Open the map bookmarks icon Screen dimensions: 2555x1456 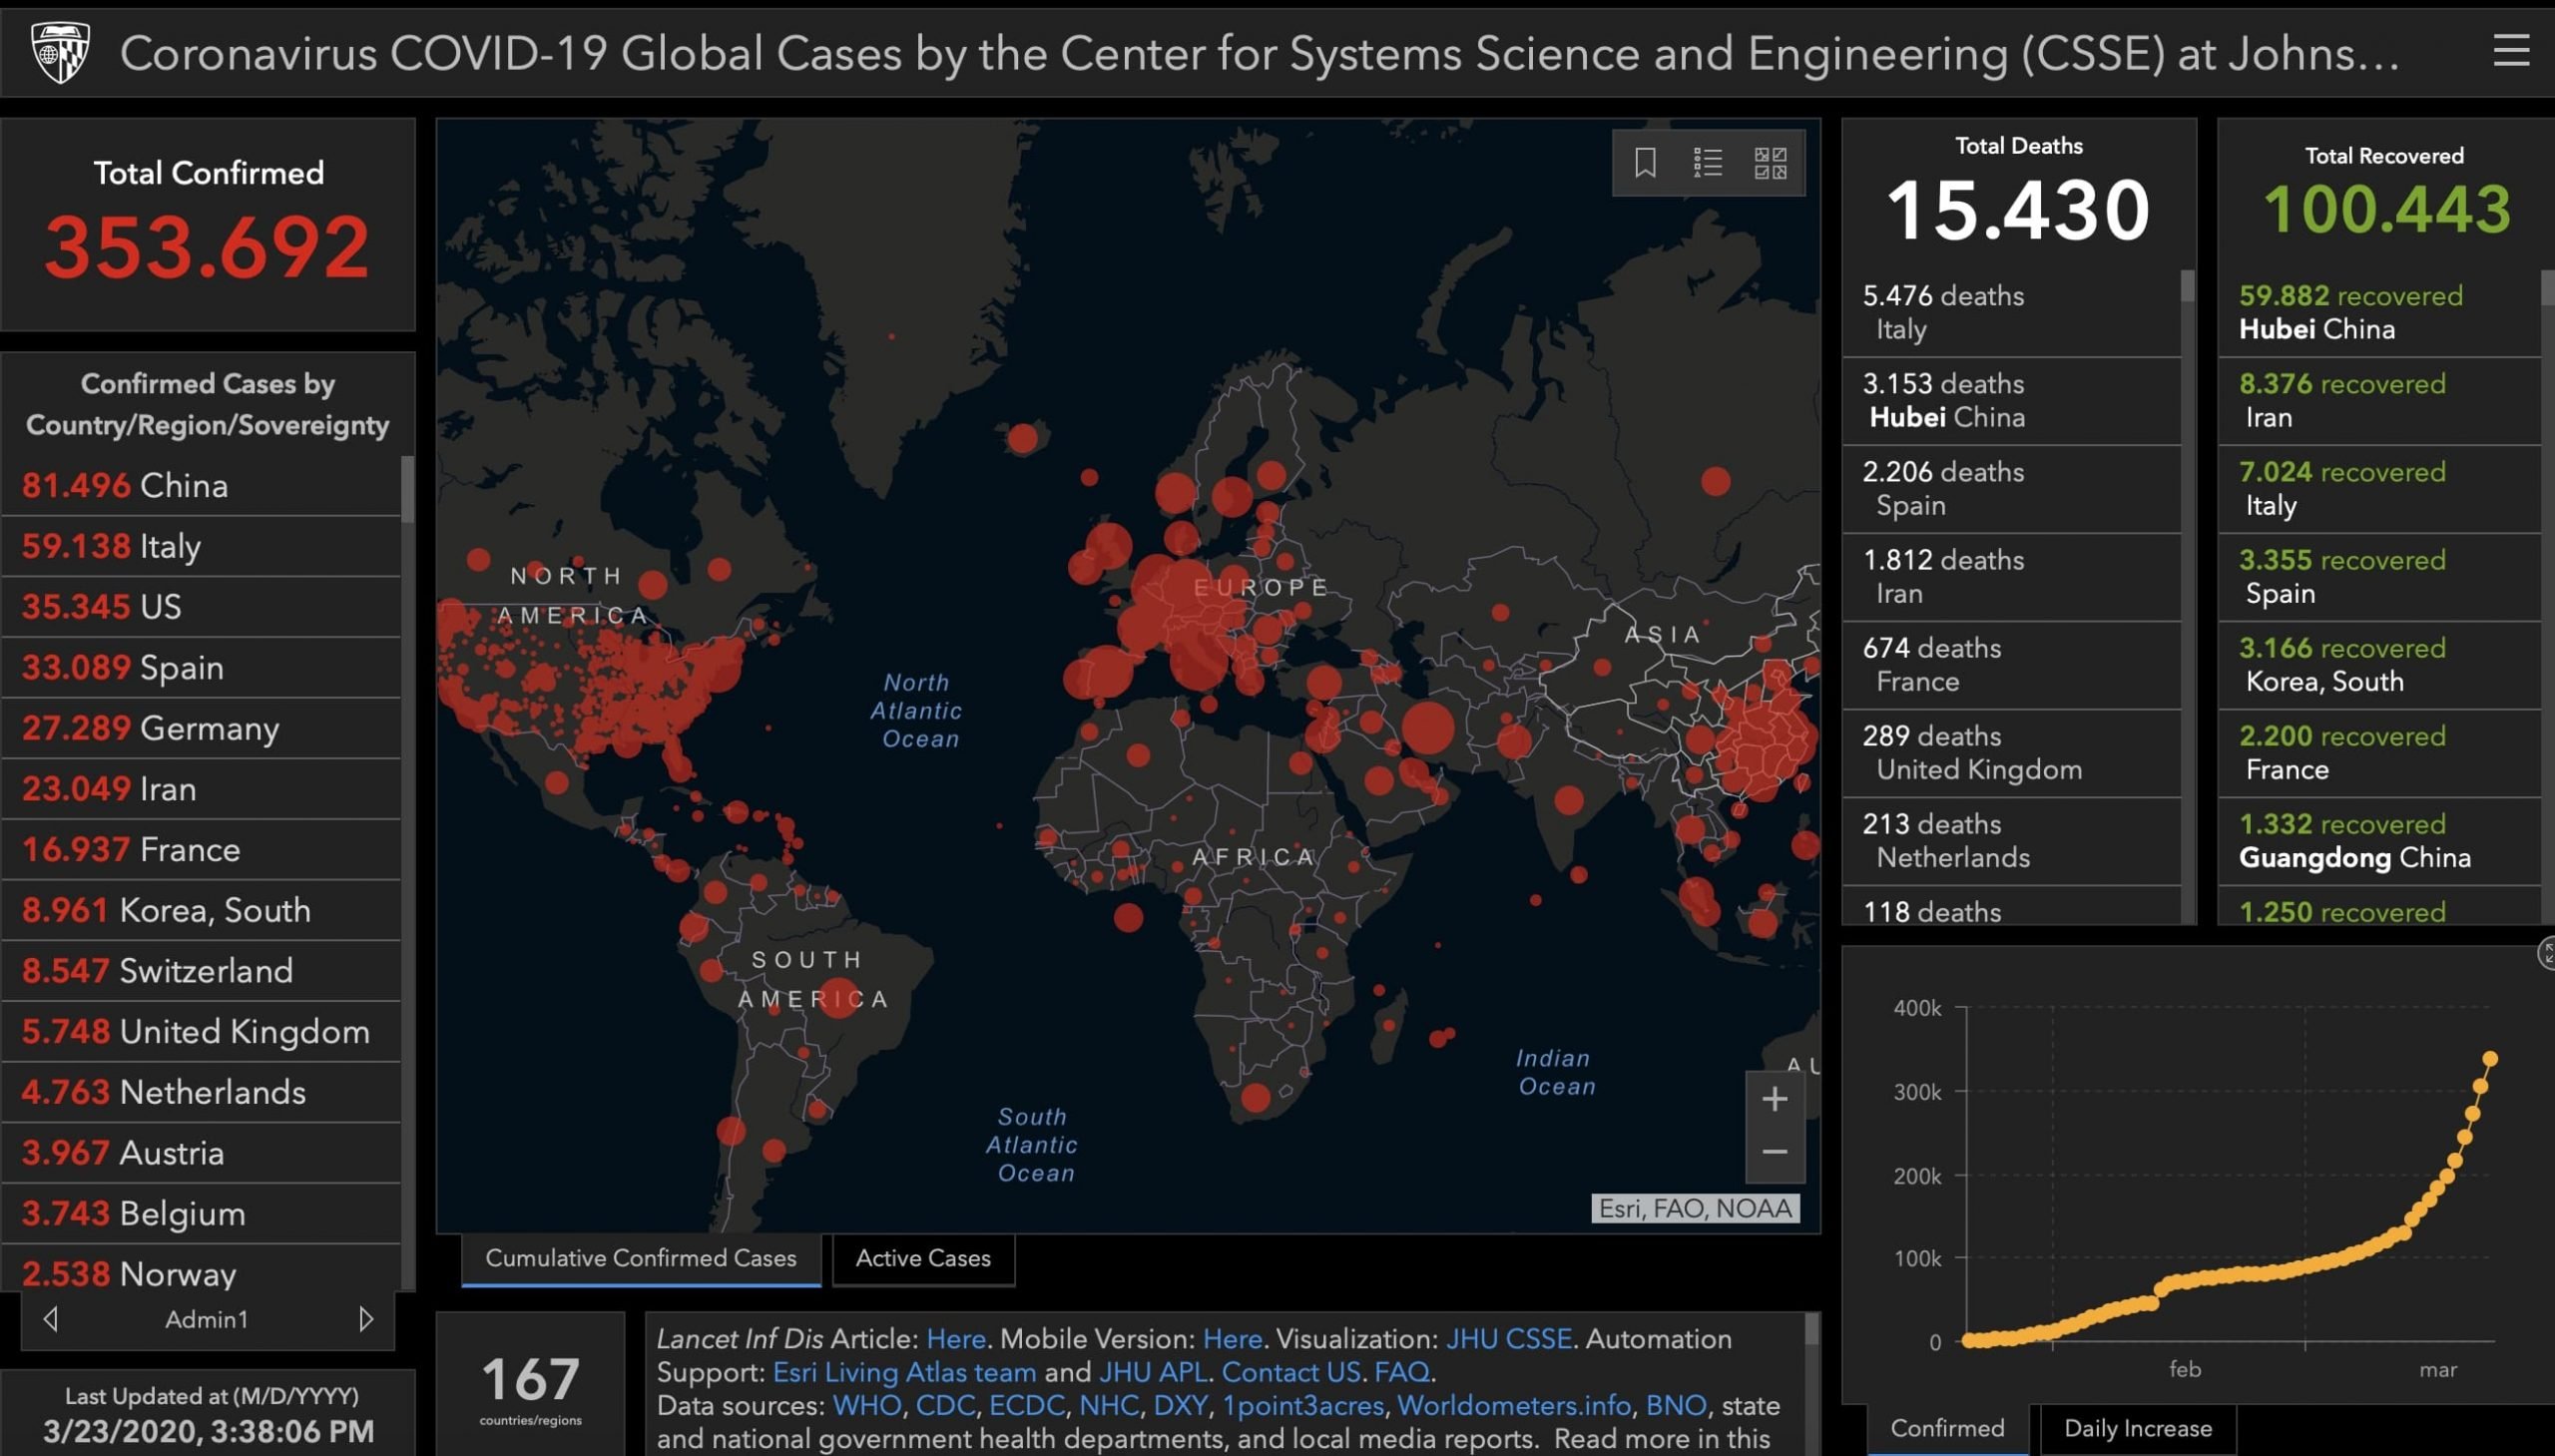(1645, 162)
